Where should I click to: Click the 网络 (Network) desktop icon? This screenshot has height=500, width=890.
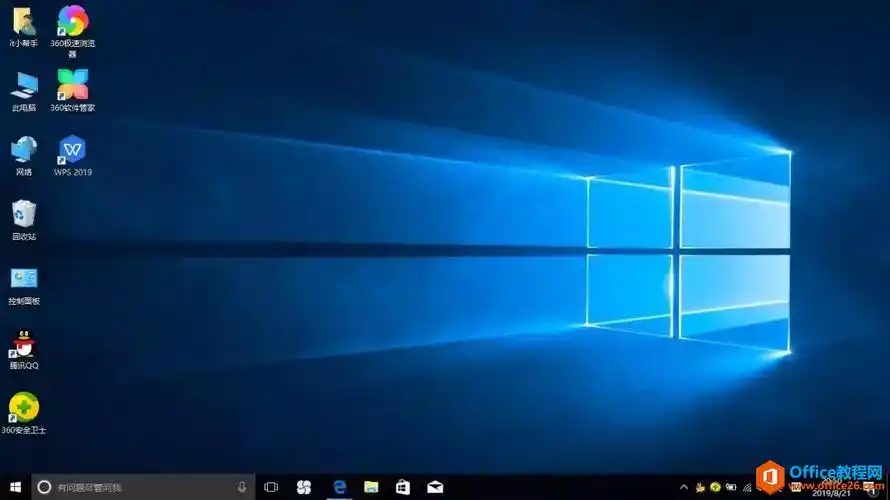[23, 150]
